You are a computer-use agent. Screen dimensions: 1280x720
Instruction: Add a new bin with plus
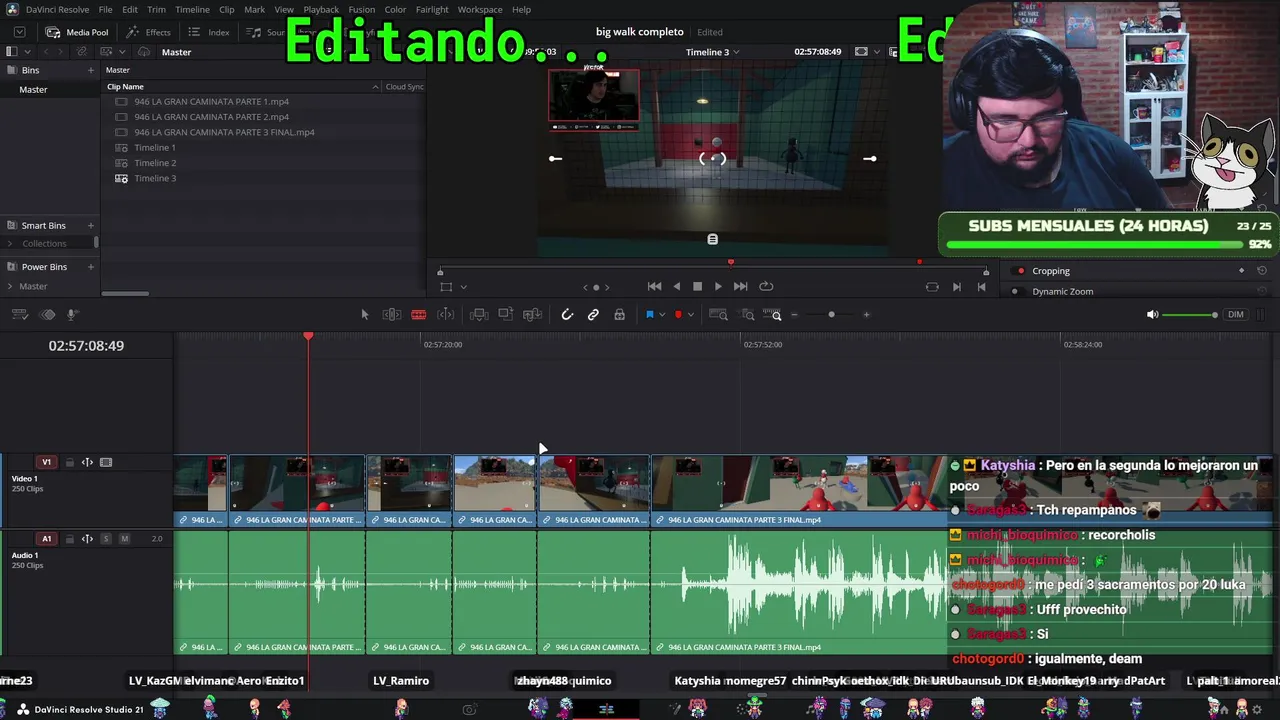point(90,70)
